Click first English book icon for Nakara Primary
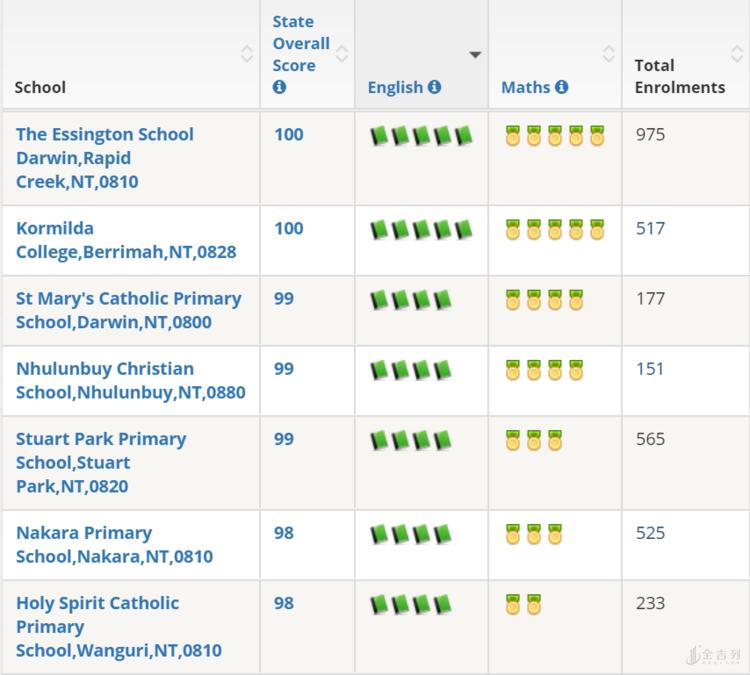The image size is (750, 675). 379,534
